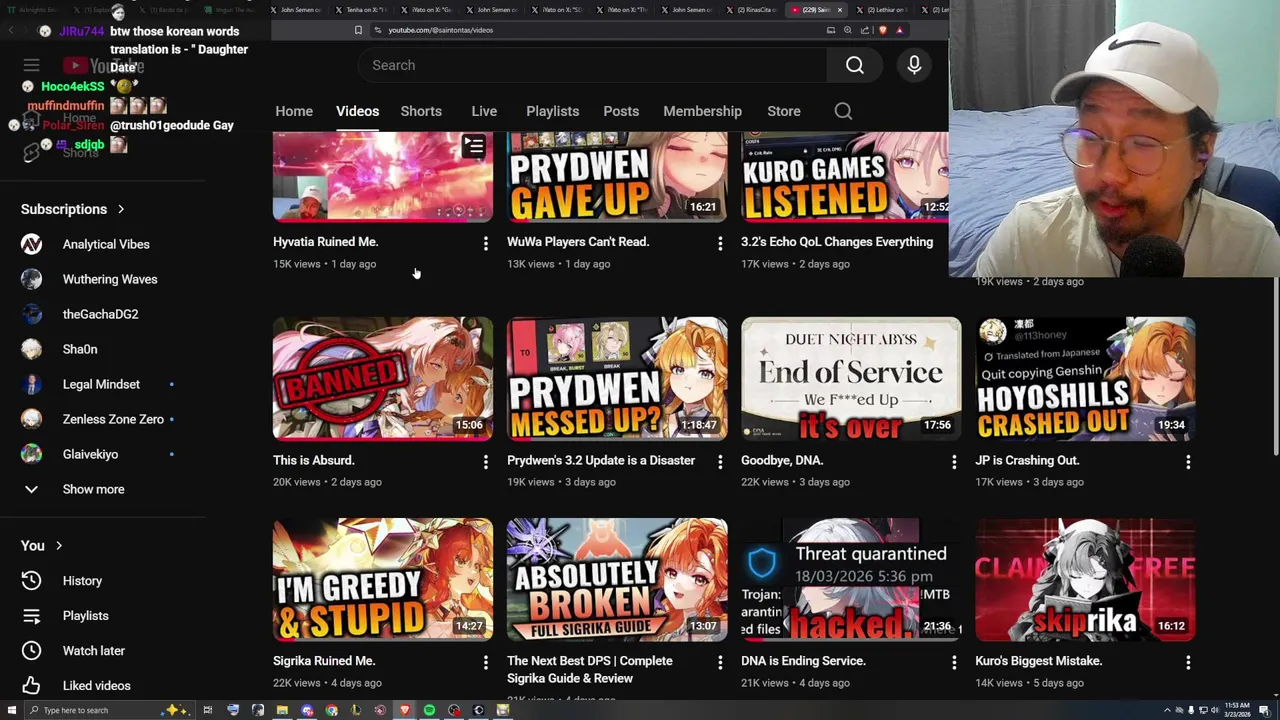1280x720 pixels.
Task: Open the BANNED 'This is Absurd' thumbnail
Action: 383,379
